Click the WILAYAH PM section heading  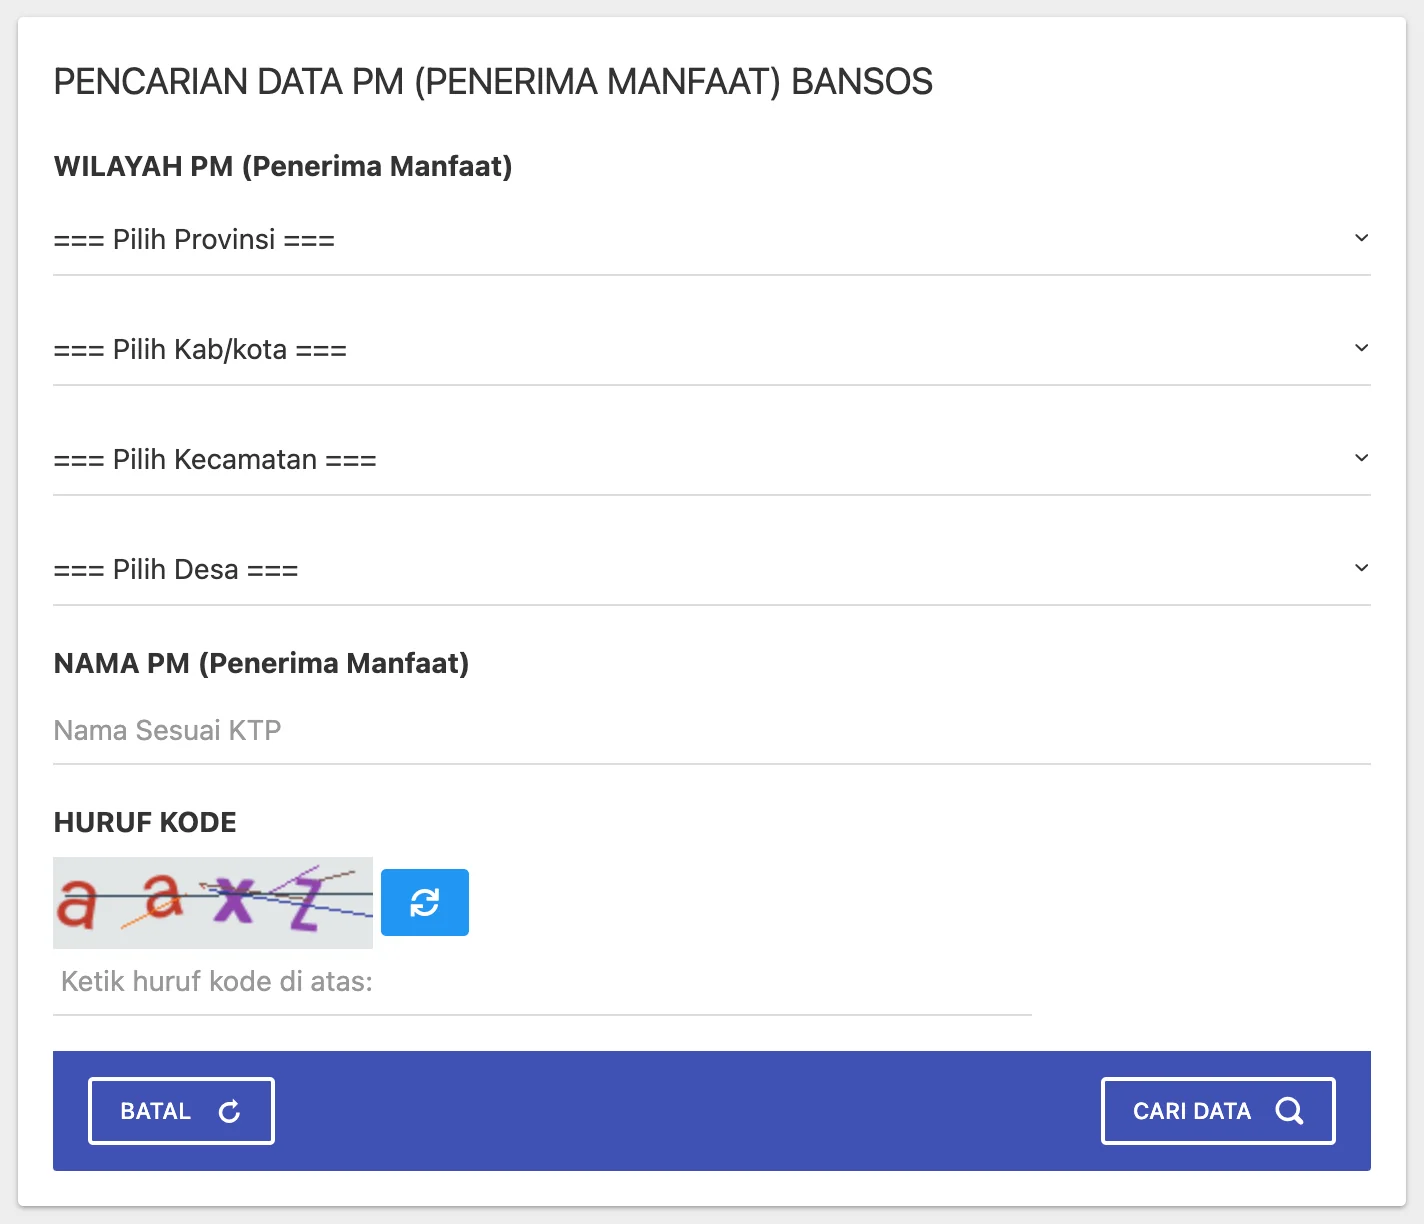[283, 166]
